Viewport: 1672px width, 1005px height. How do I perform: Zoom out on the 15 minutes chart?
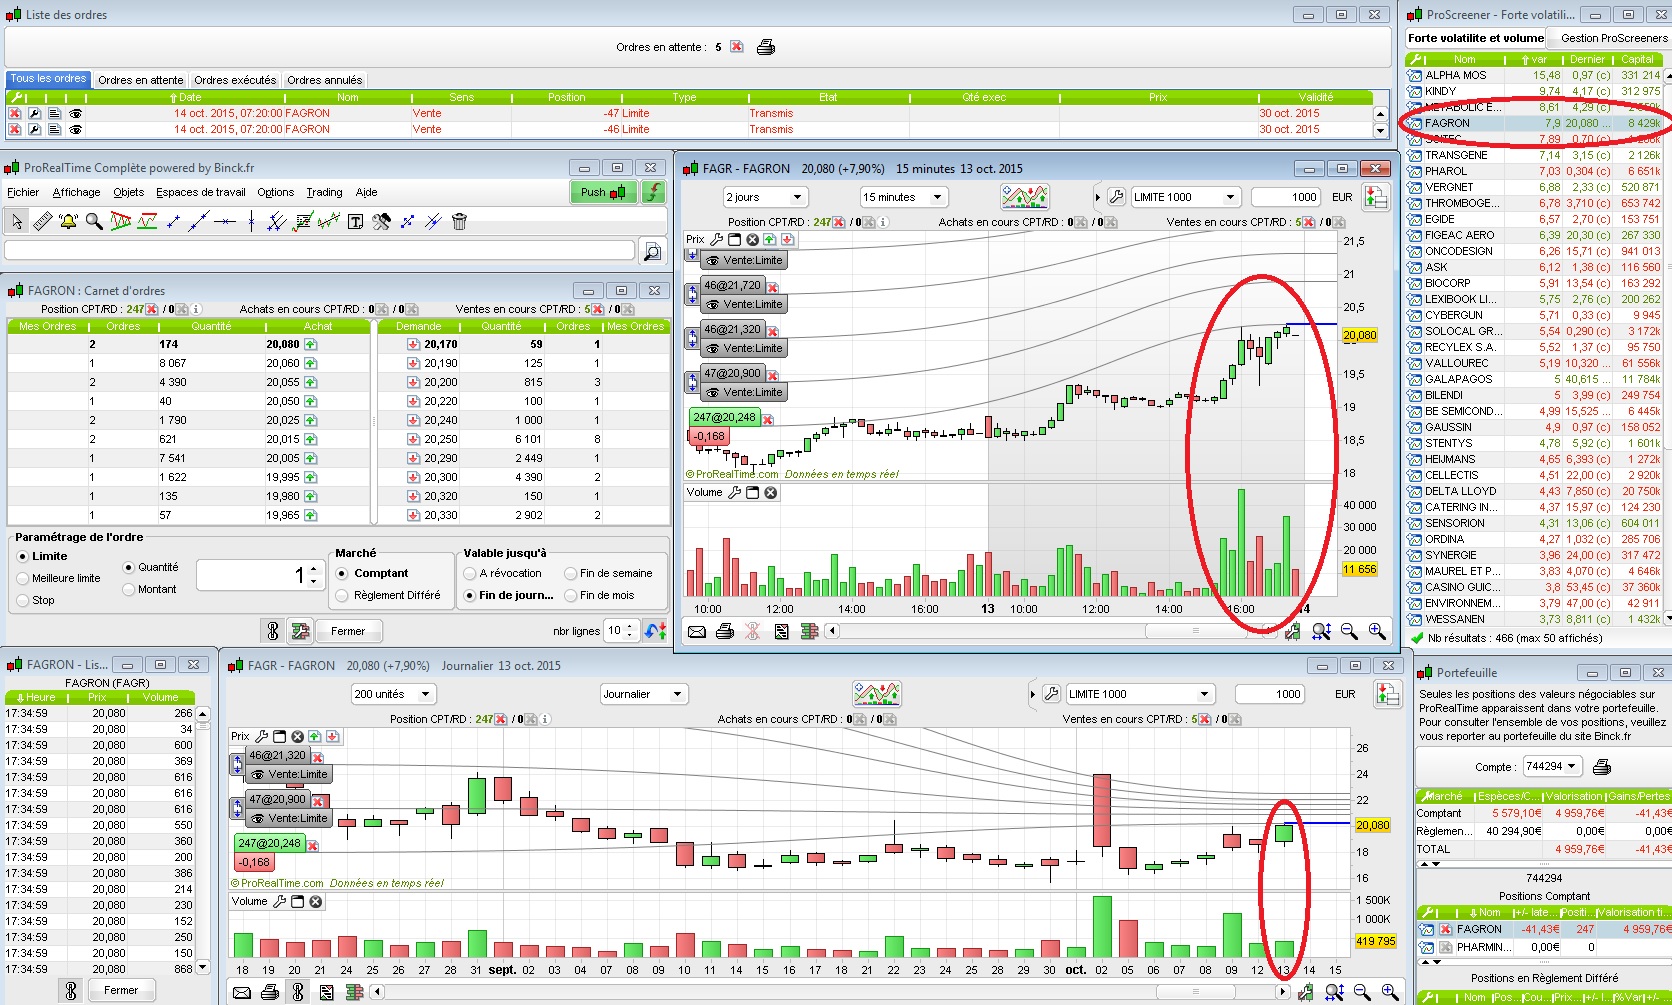pos(1349,631)
